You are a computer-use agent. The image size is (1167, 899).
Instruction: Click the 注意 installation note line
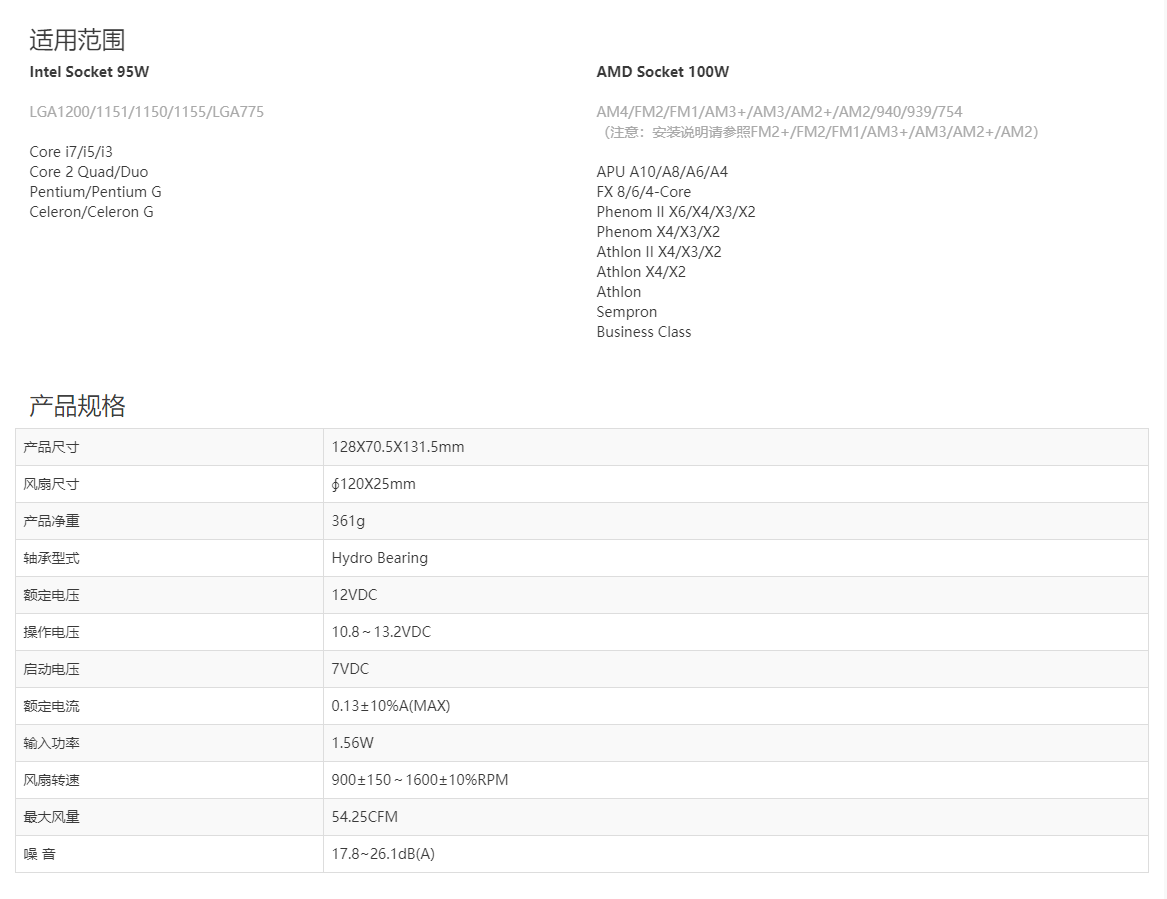(818, 132)
